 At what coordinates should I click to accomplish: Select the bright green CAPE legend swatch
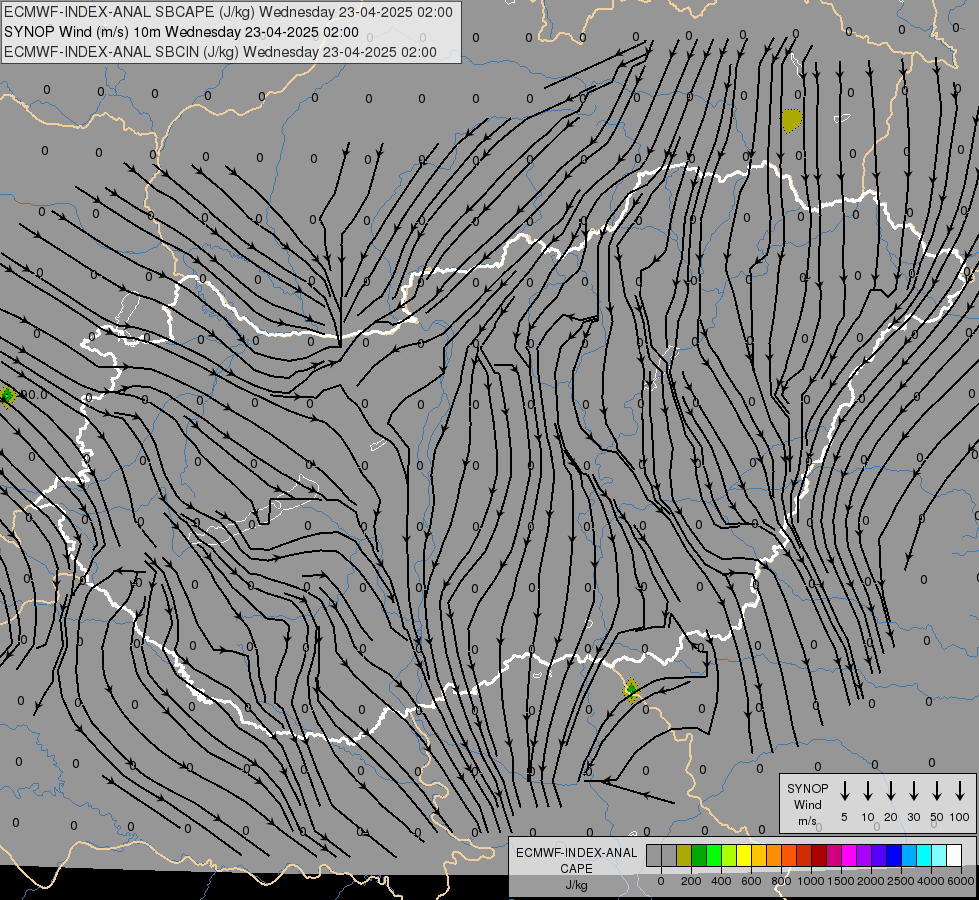click(x=714, y=855)
